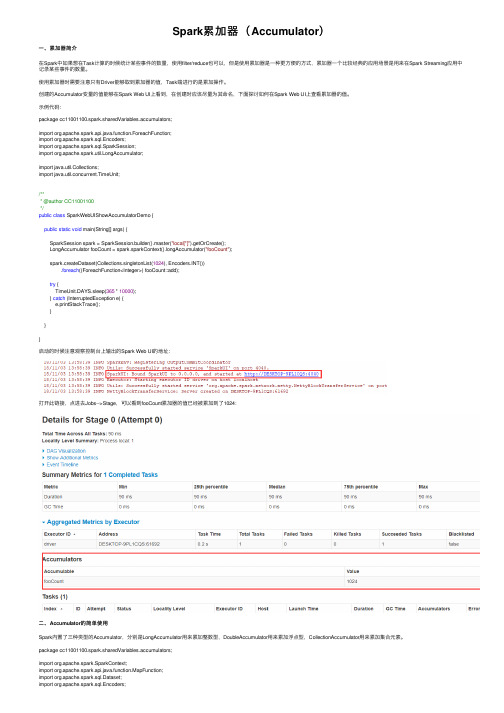This screenshot has width=504, height=713.
Task: Click the Attempt column header in Tasks
Action: tap(96, 608)
